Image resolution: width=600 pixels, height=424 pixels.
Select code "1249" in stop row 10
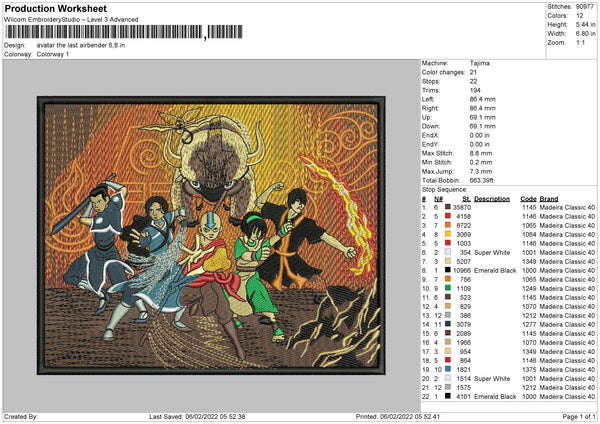529,288
